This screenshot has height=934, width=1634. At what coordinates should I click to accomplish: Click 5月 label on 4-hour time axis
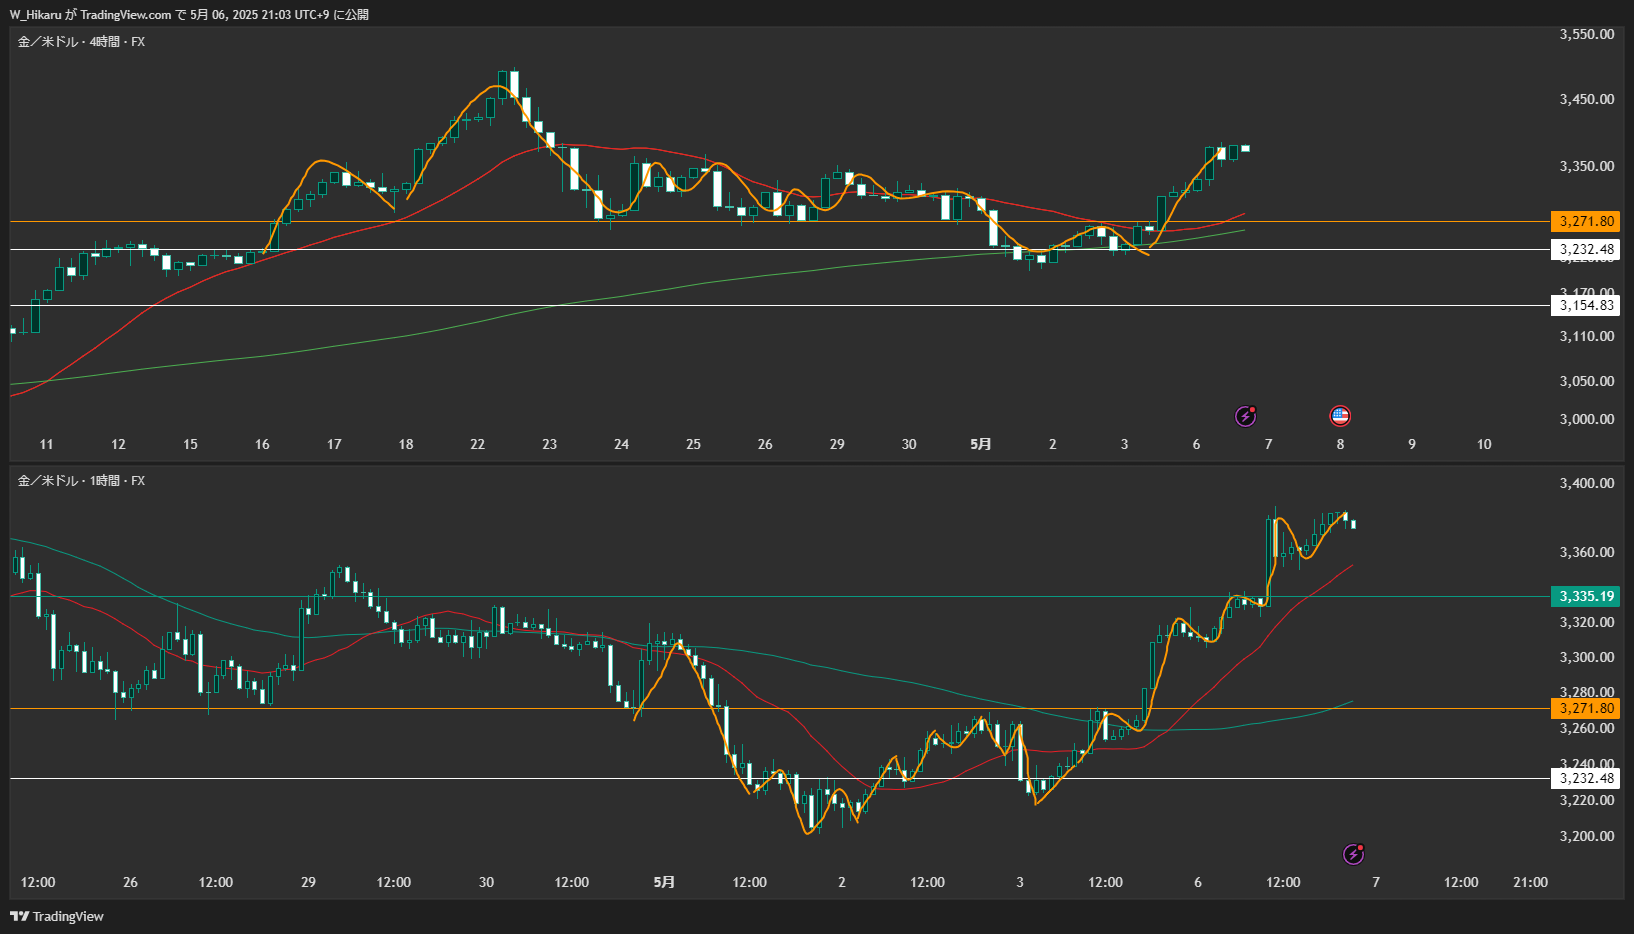(981, 444)
